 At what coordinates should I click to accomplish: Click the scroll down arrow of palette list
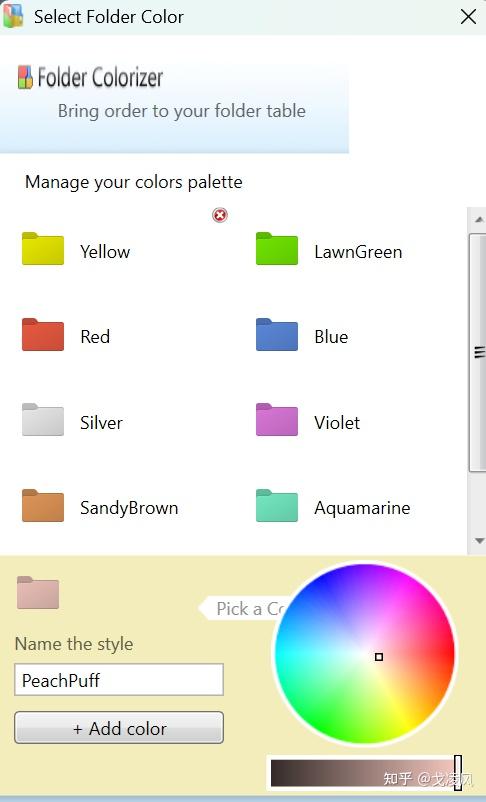tap(479, 541)
